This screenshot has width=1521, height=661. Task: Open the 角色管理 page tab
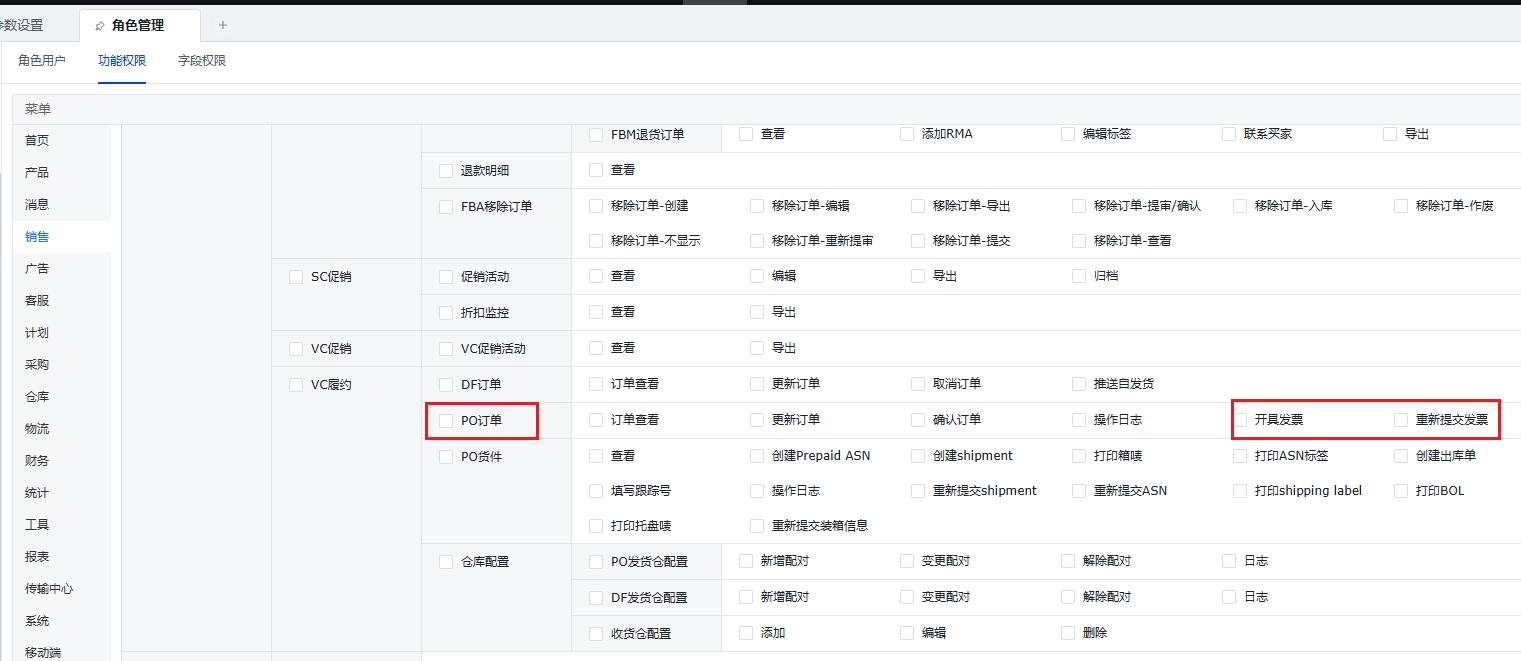pos(138,25)
